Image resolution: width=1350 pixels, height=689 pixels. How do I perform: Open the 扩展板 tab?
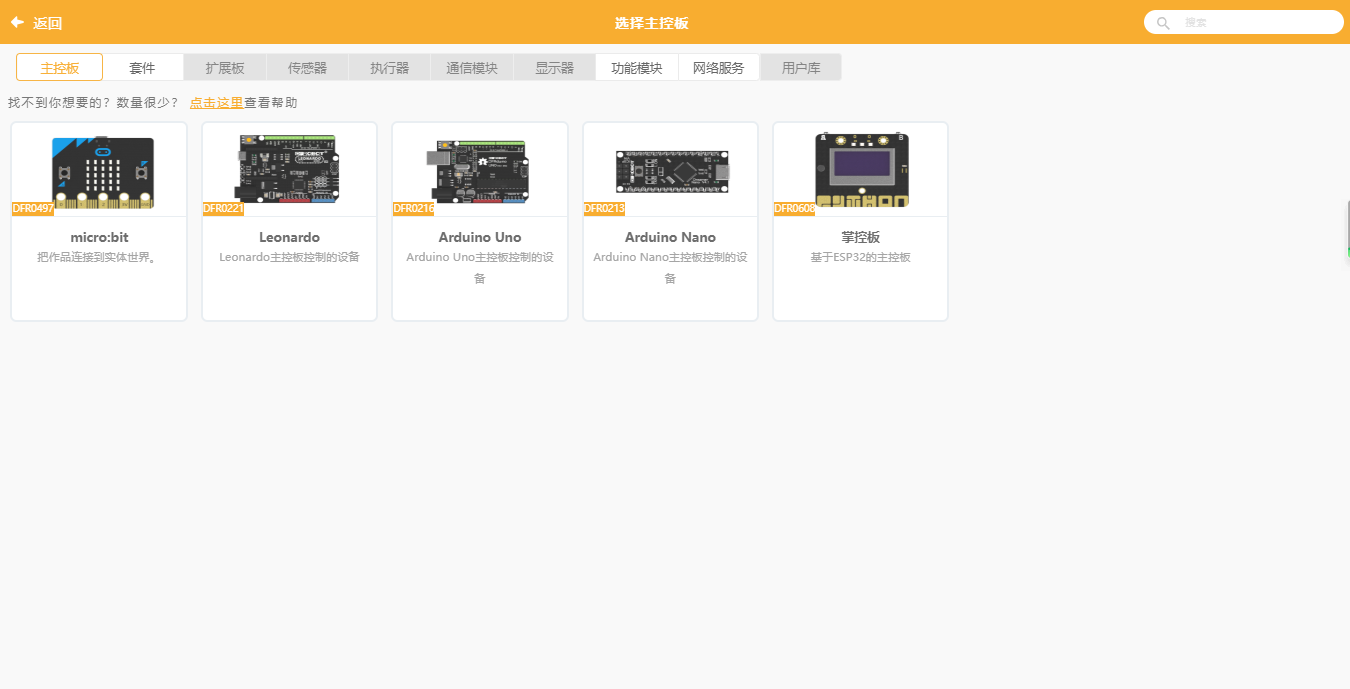(225, 67)
